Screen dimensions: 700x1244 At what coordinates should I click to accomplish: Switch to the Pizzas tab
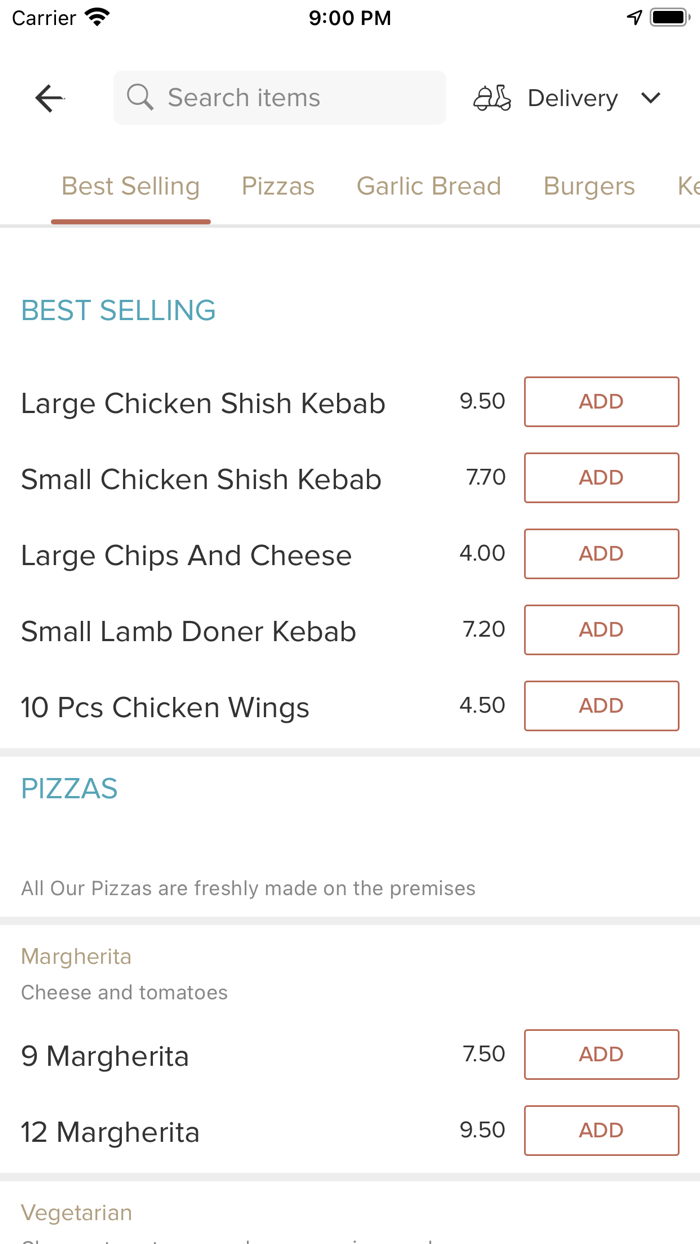pos(278,187)
